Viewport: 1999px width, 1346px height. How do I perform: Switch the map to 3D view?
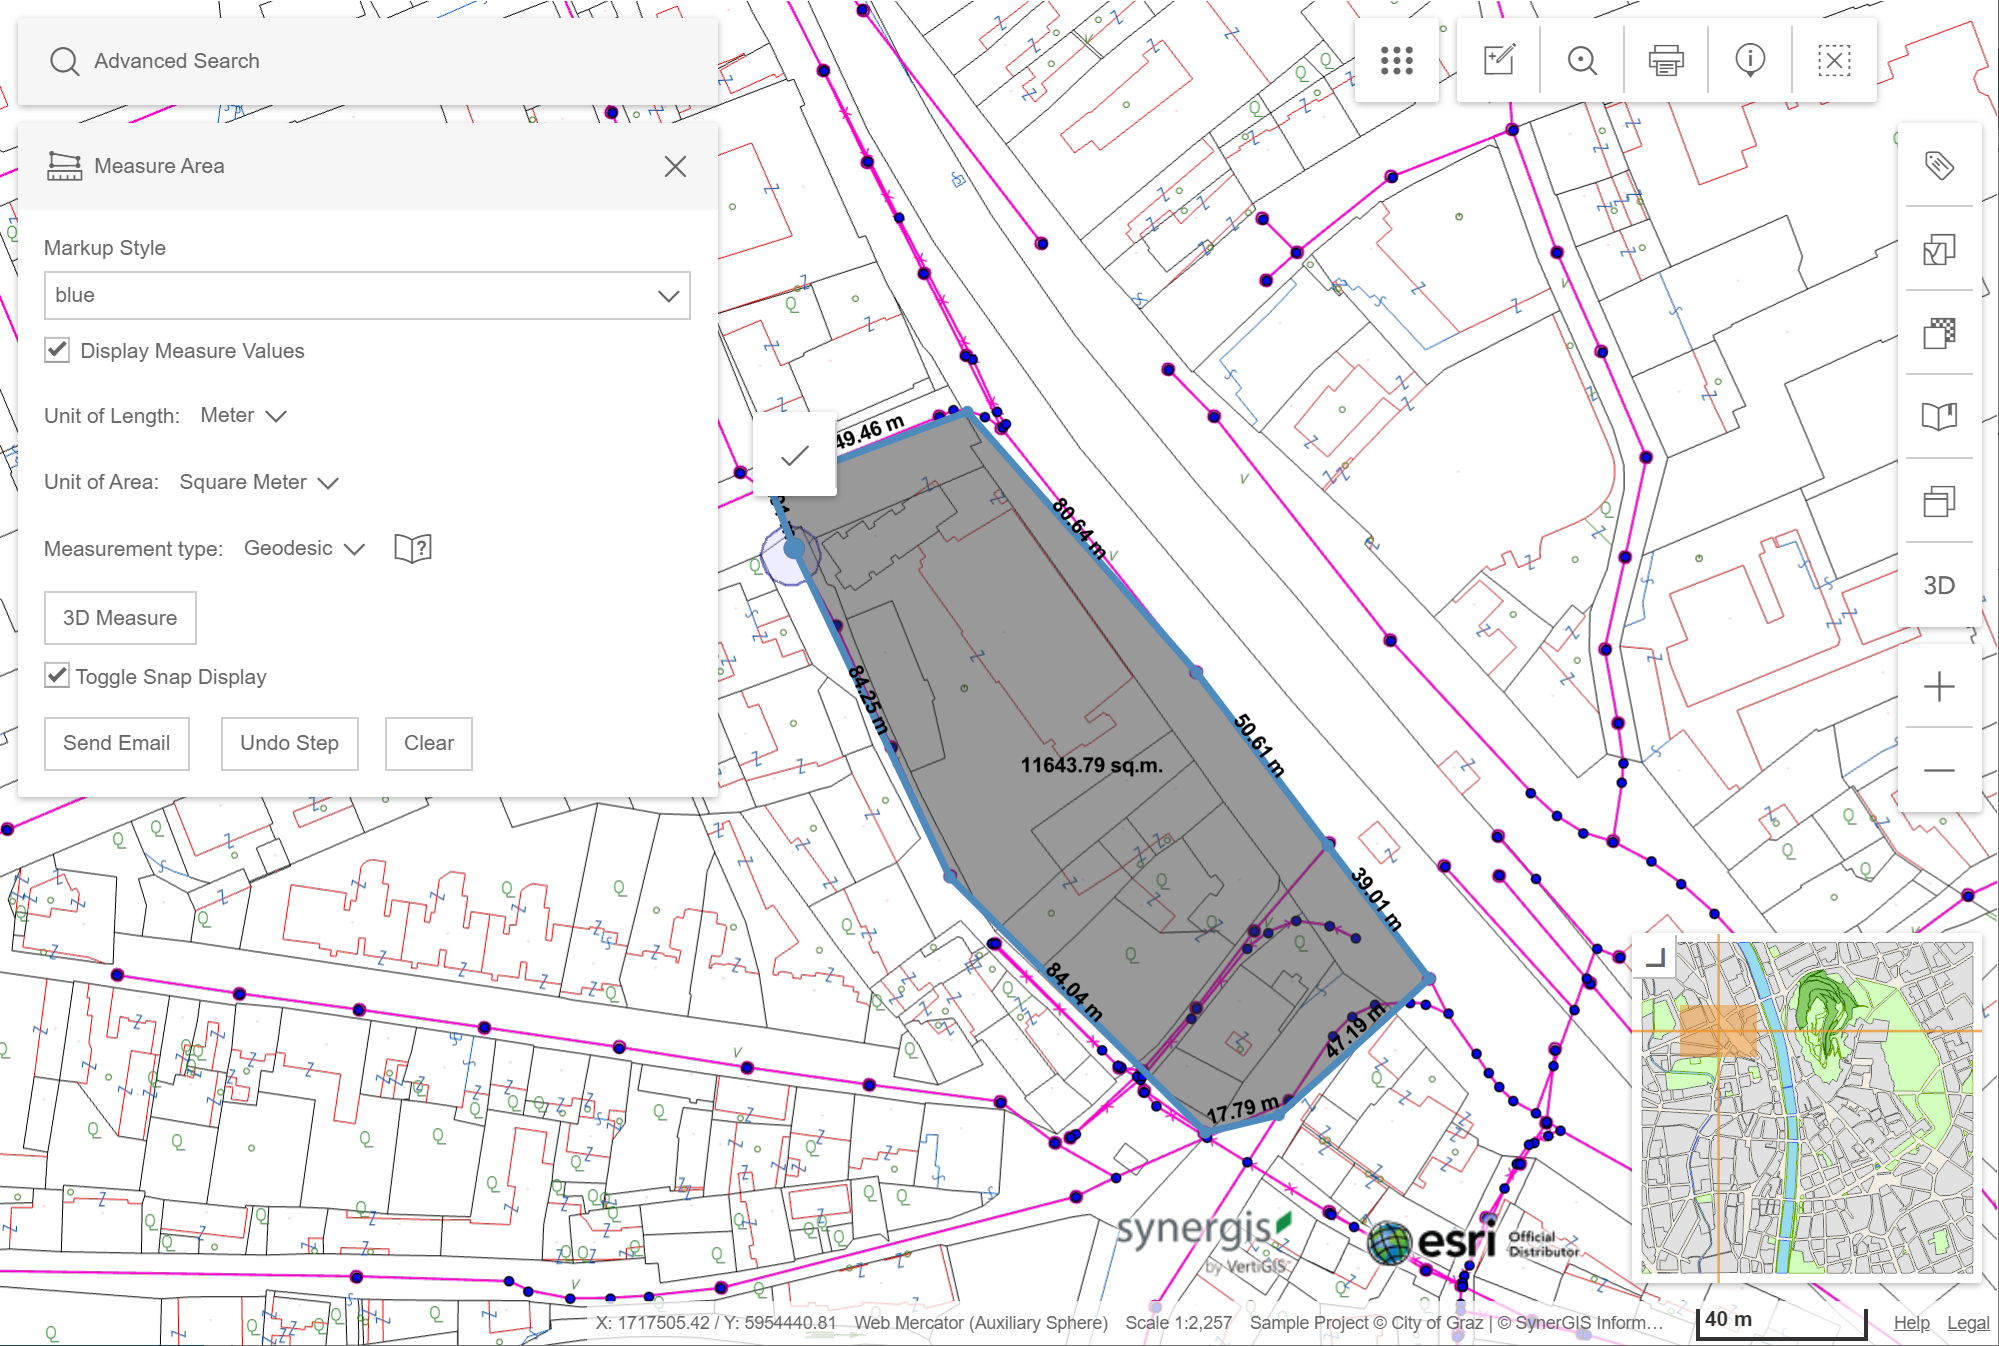pos(1938,585)
